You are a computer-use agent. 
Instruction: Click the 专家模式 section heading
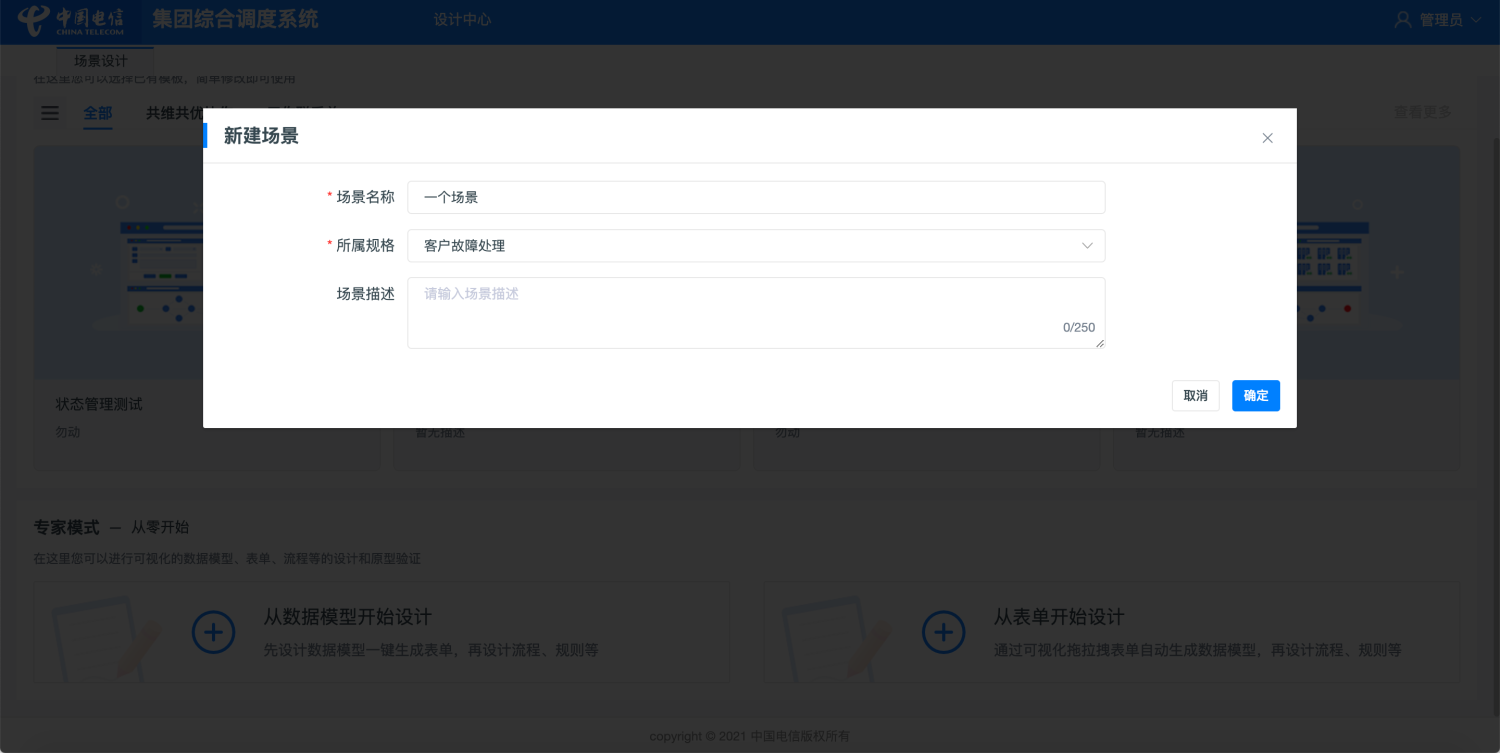coord(66,527)
